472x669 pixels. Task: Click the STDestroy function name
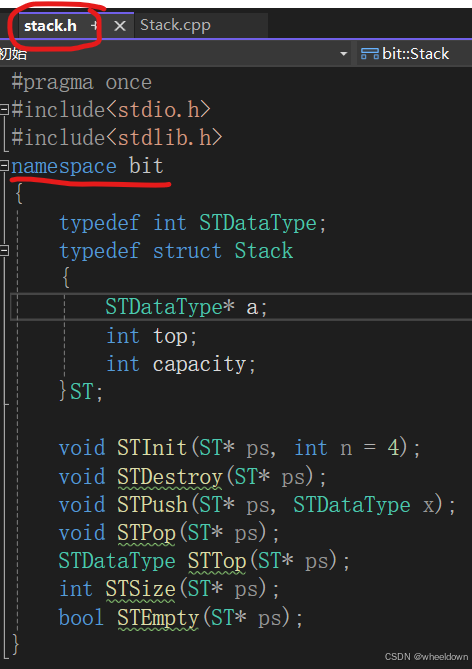[x=170, y=477]
